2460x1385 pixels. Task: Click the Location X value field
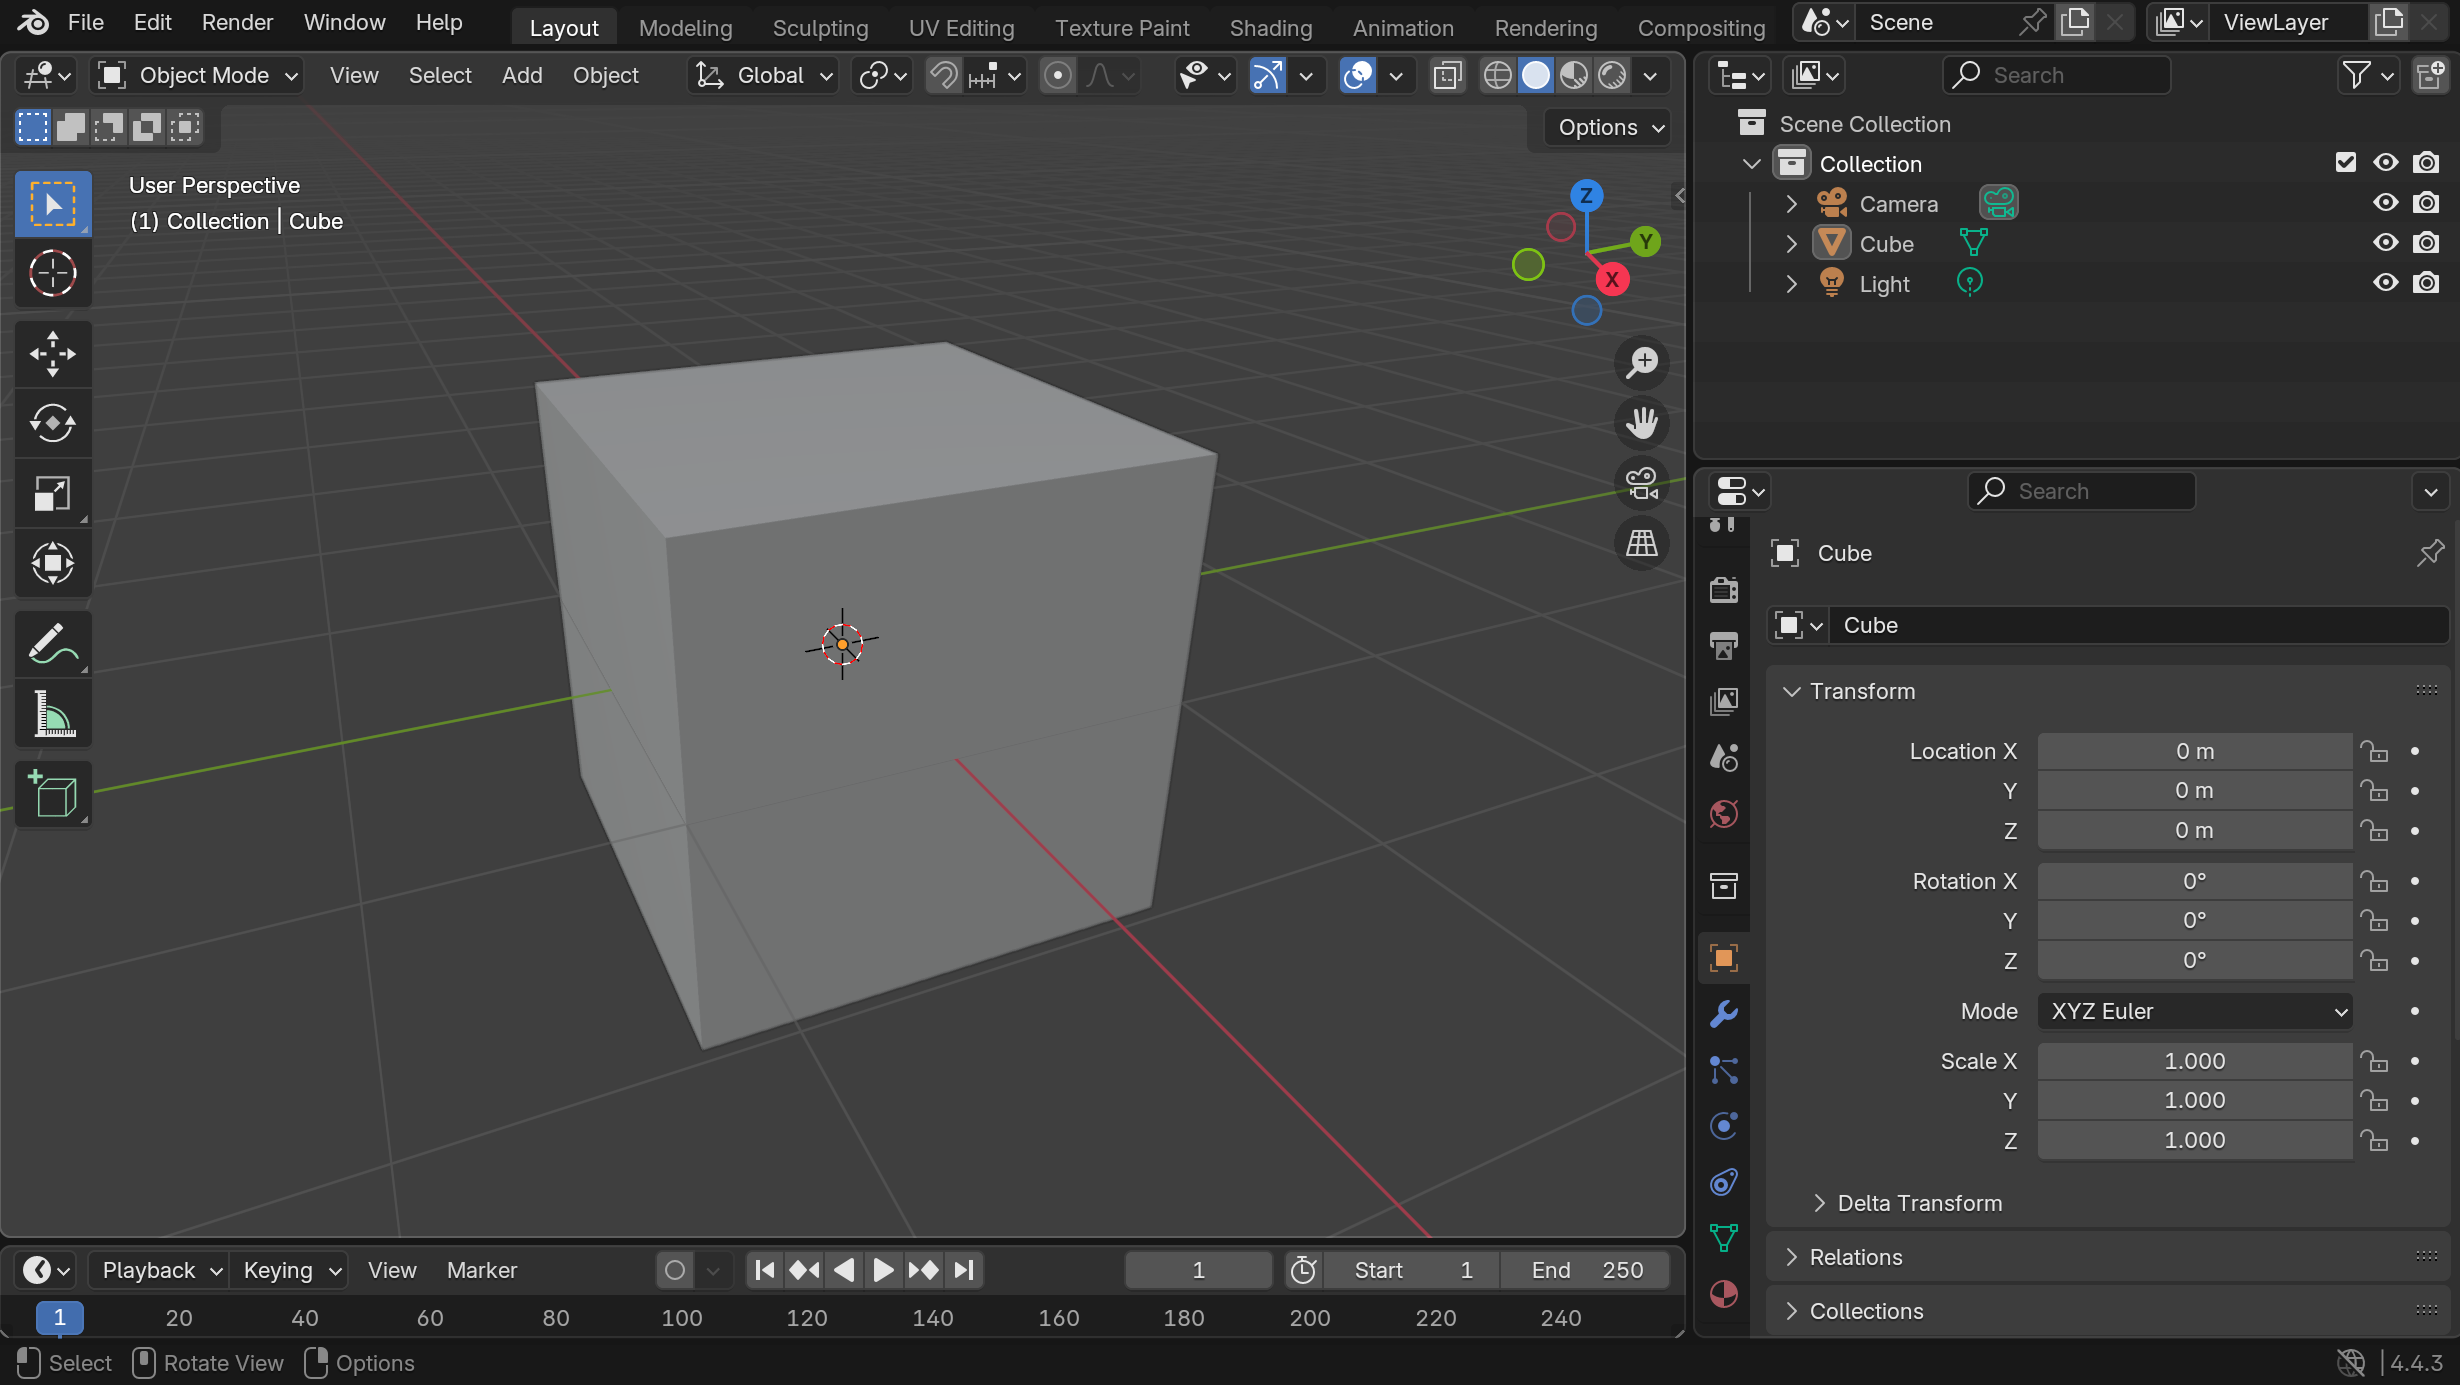[x=2194, y=751]
